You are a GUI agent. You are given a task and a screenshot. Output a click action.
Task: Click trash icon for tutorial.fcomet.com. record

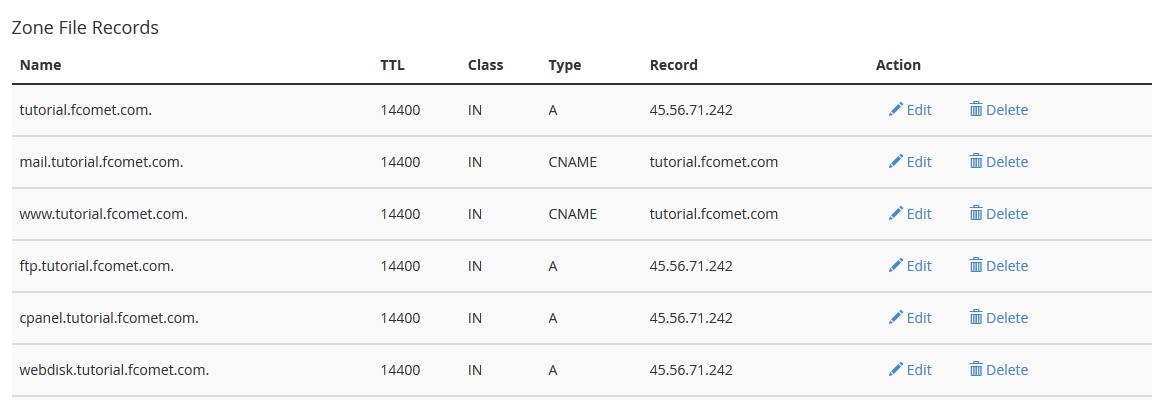[976, 110]
